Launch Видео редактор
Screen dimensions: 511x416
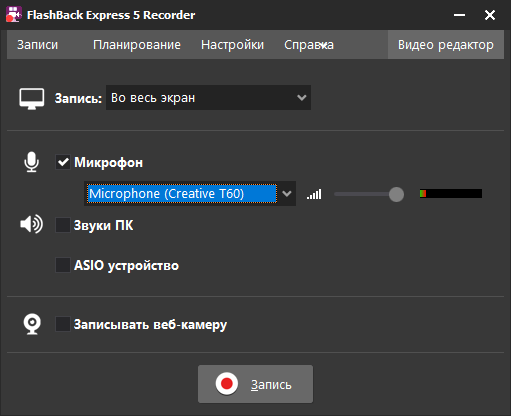click(x=446, y=45)
